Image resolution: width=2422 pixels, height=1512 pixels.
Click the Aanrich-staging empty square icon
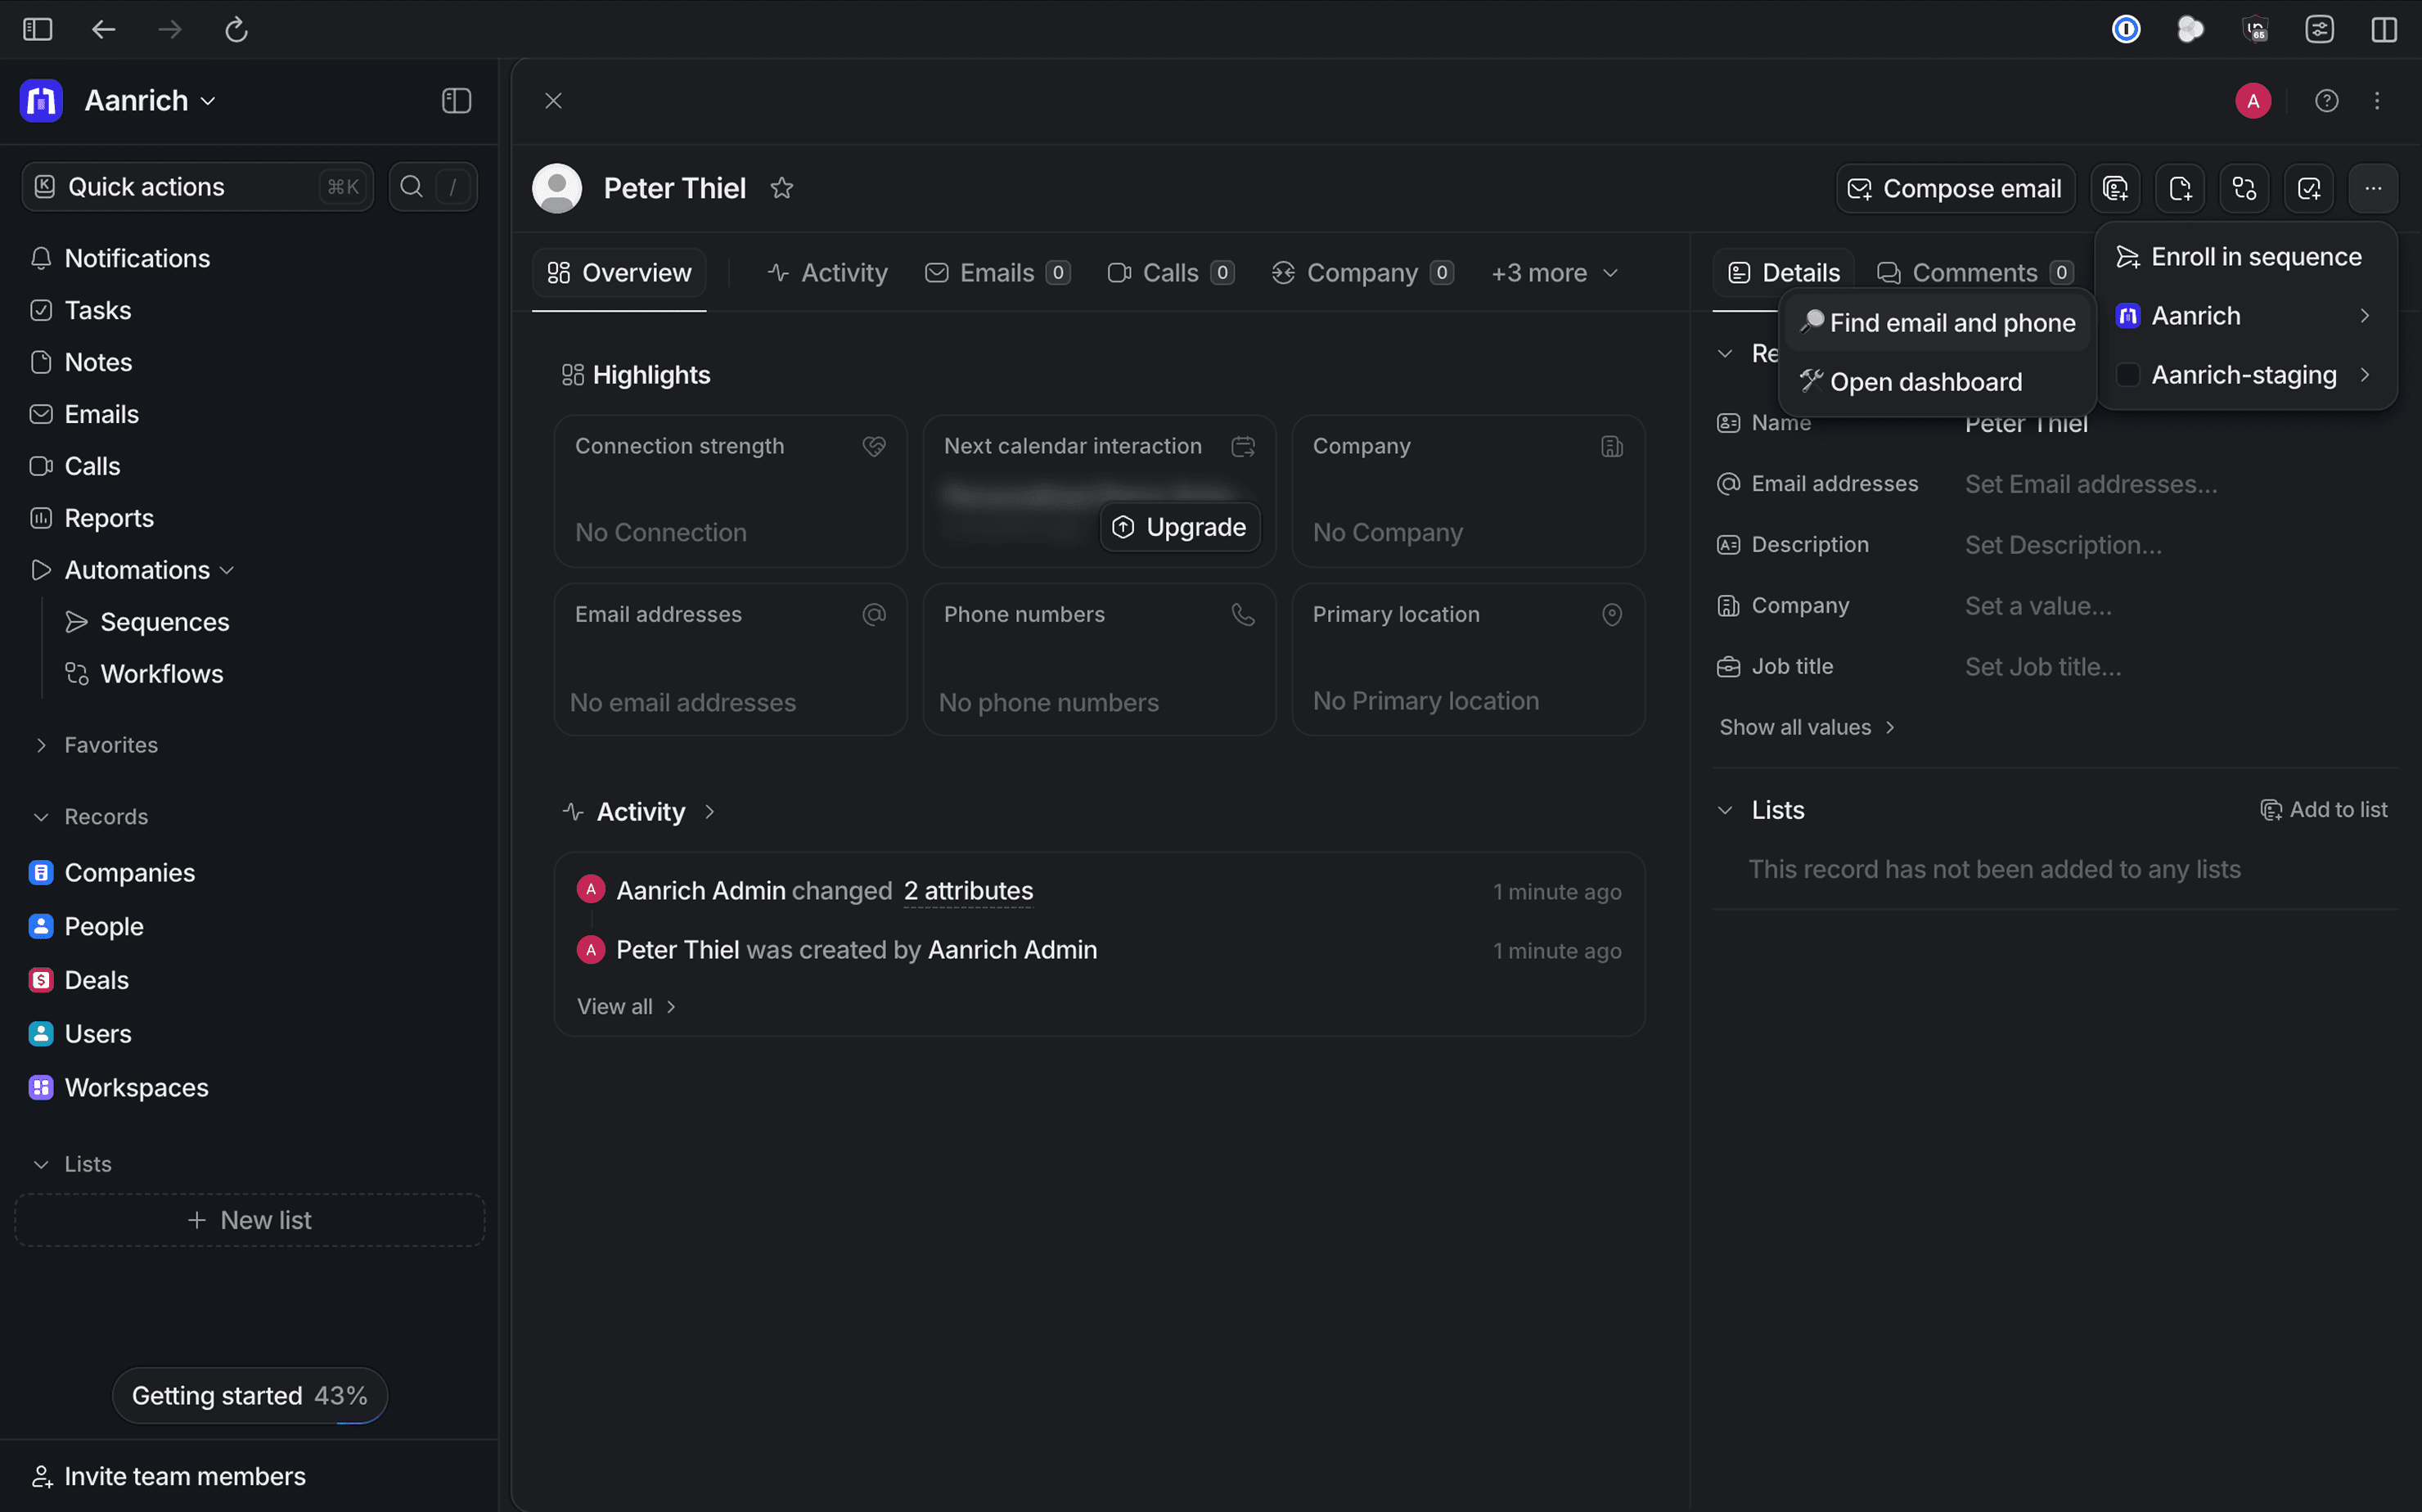[2128, 375]
